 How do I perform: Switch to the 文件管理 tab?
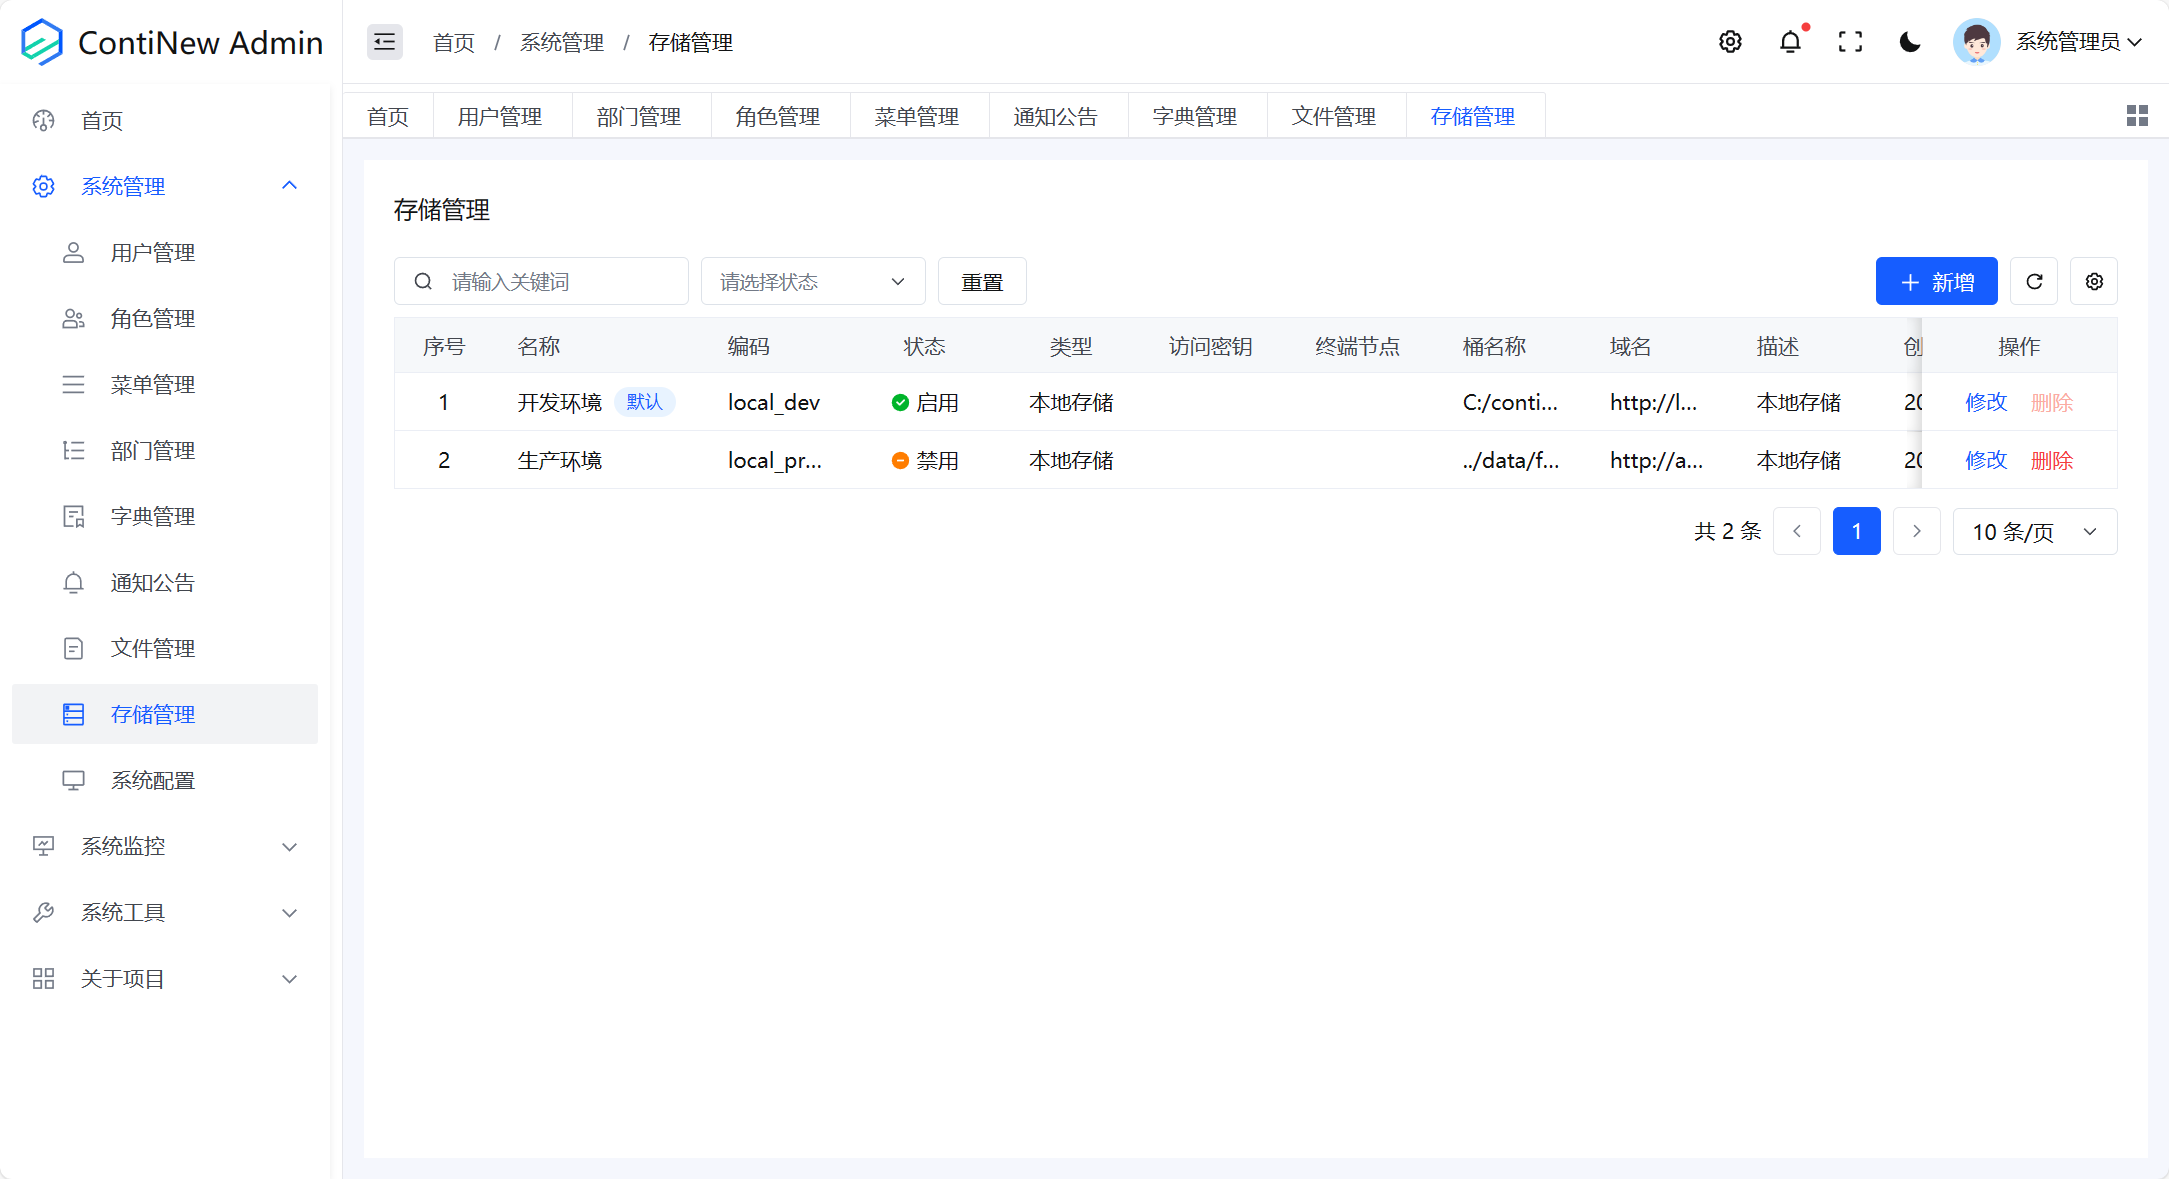click(x=1333, y=116)
